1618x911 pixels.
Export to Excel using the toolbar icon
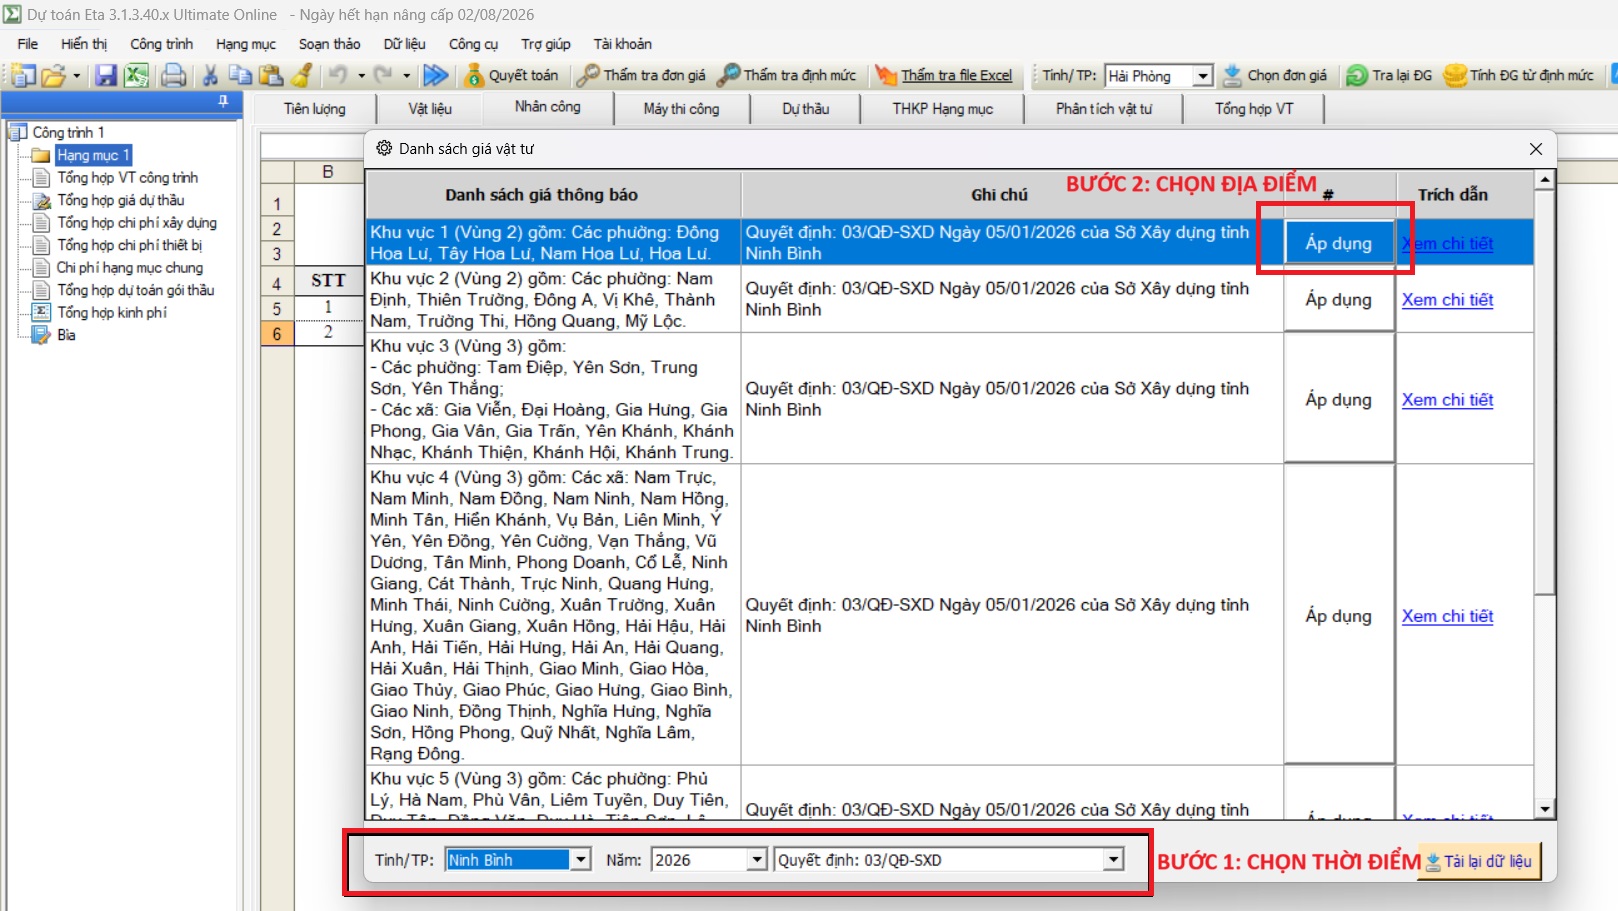pyautogui.click(x=137, y=75)
